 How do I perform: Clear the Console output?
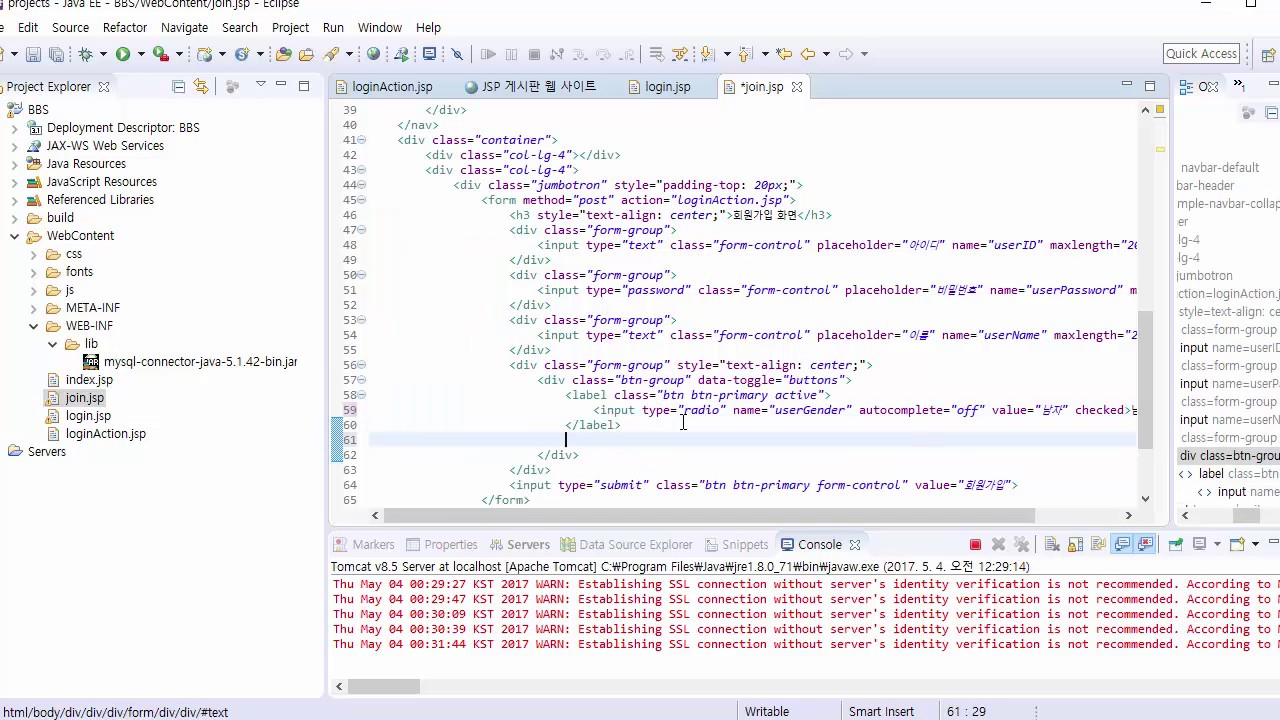1052,545
